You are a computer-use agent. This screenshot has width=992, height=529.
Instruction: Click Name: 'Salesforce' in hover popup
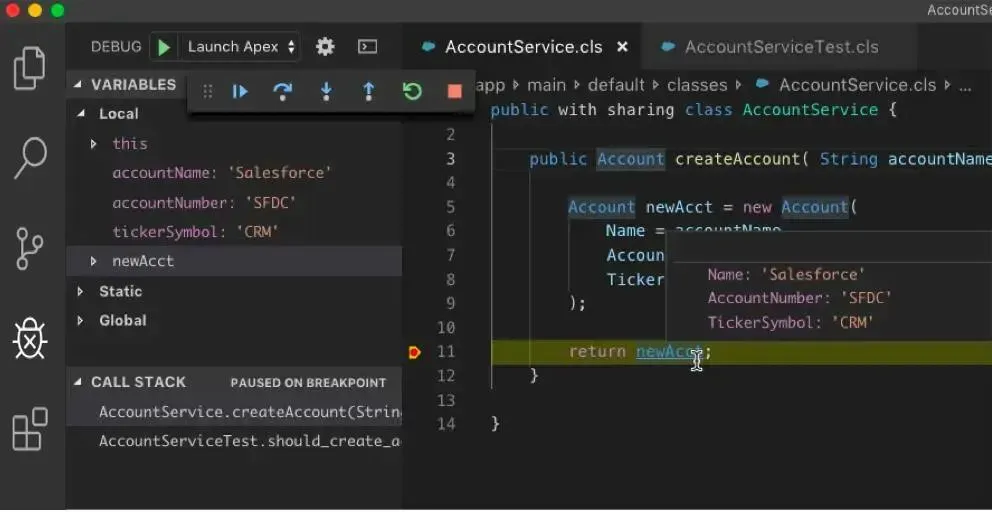(x=786, y=275)
